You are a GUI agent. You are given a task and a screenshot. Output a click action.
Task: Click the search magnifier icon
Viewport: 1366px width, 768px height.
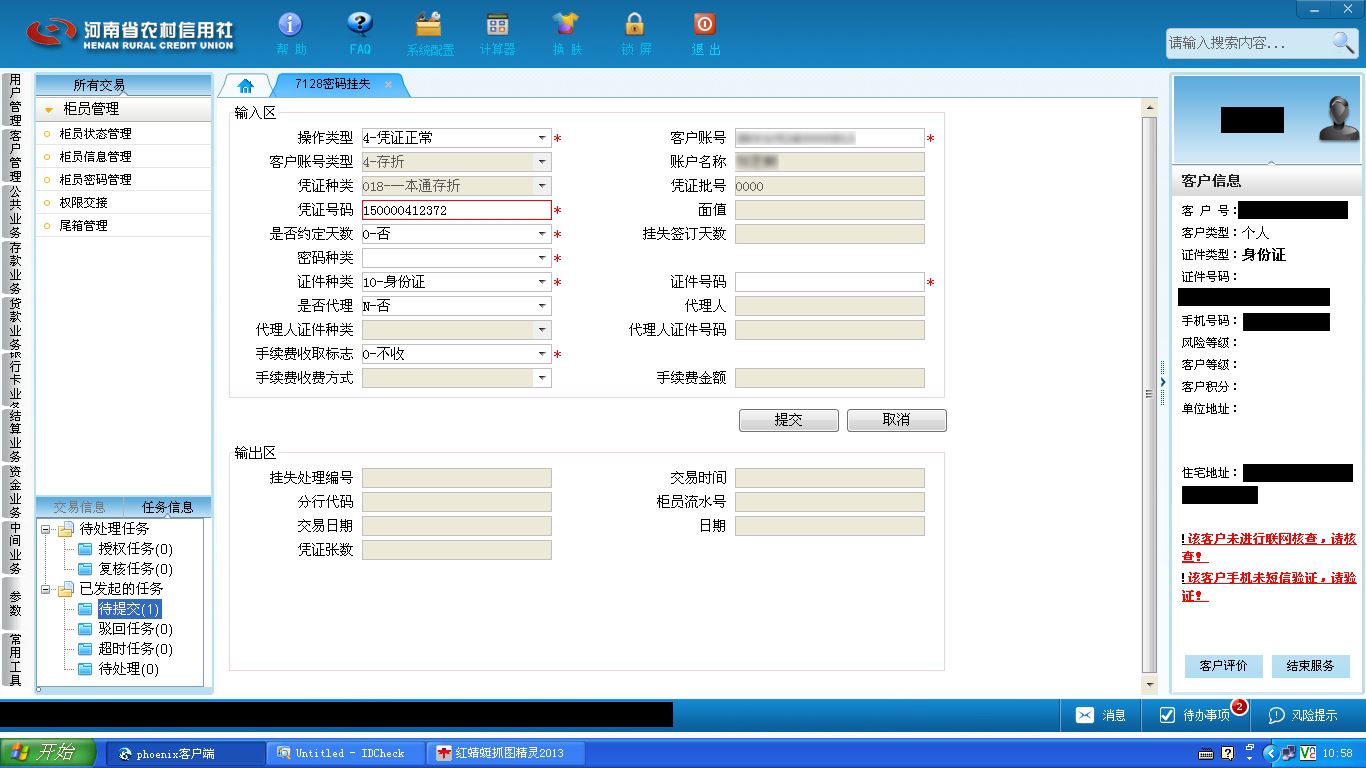[1343, 42]
